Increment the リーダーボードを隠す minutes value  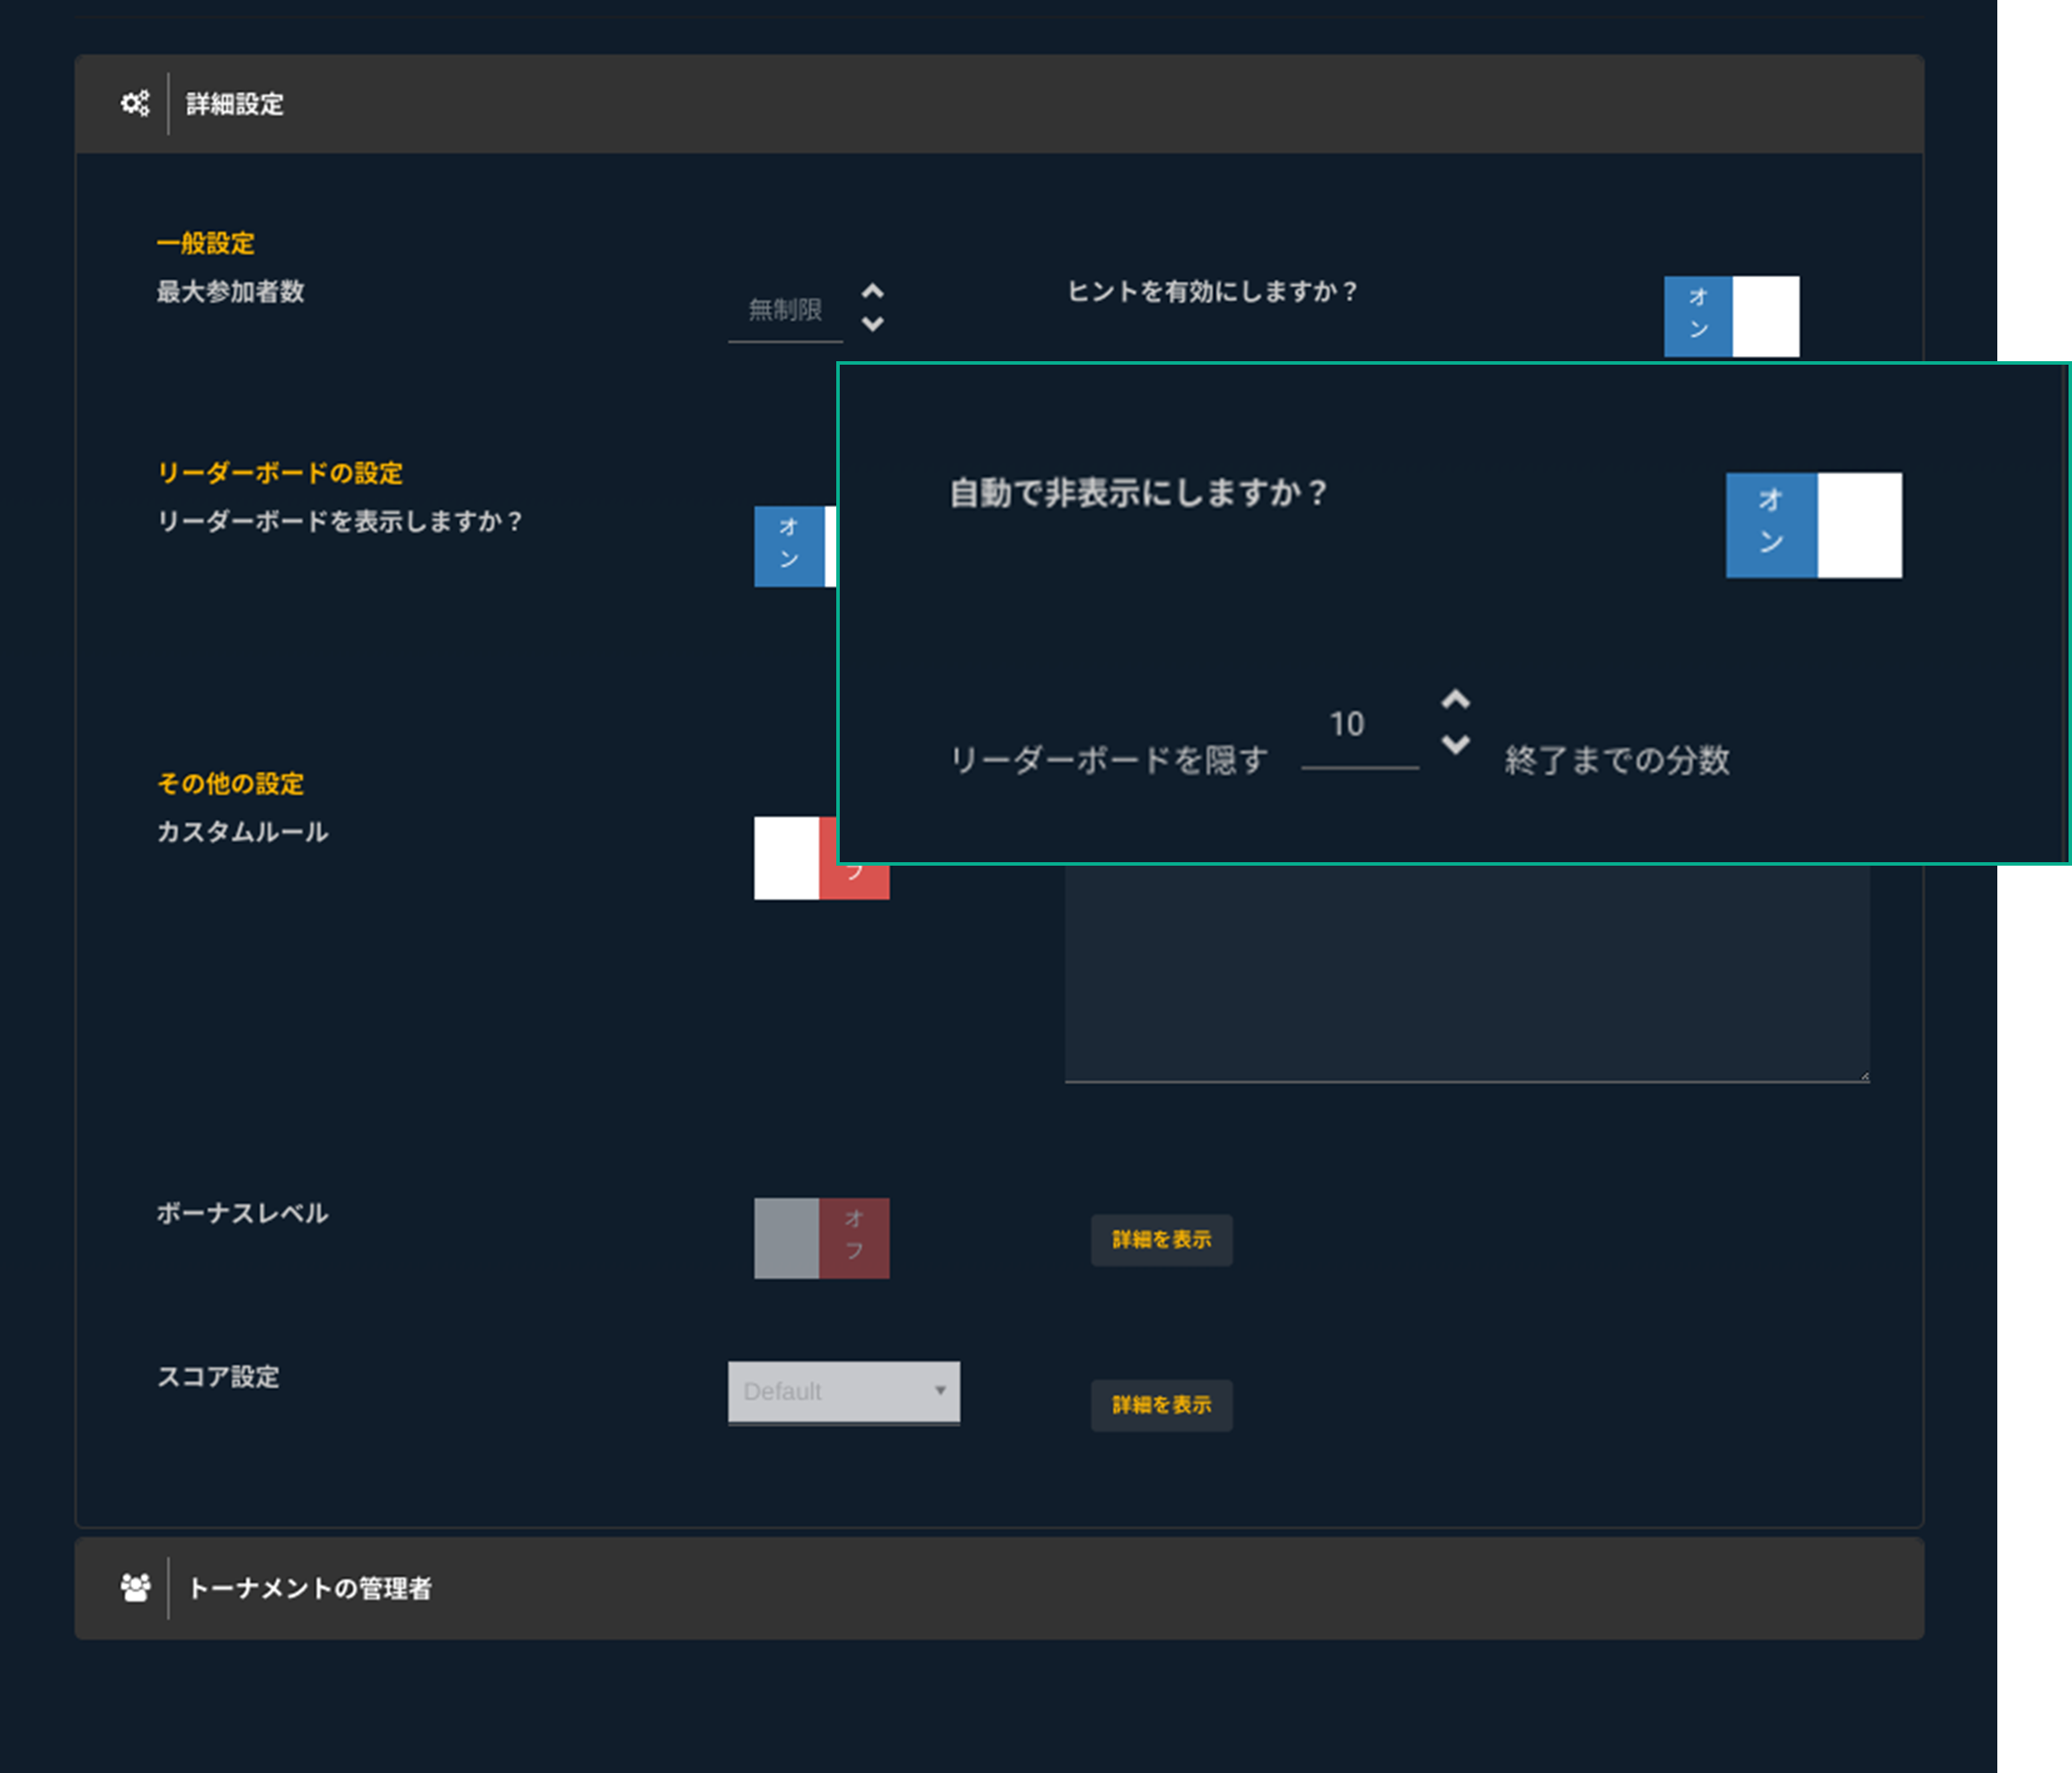1456,701
